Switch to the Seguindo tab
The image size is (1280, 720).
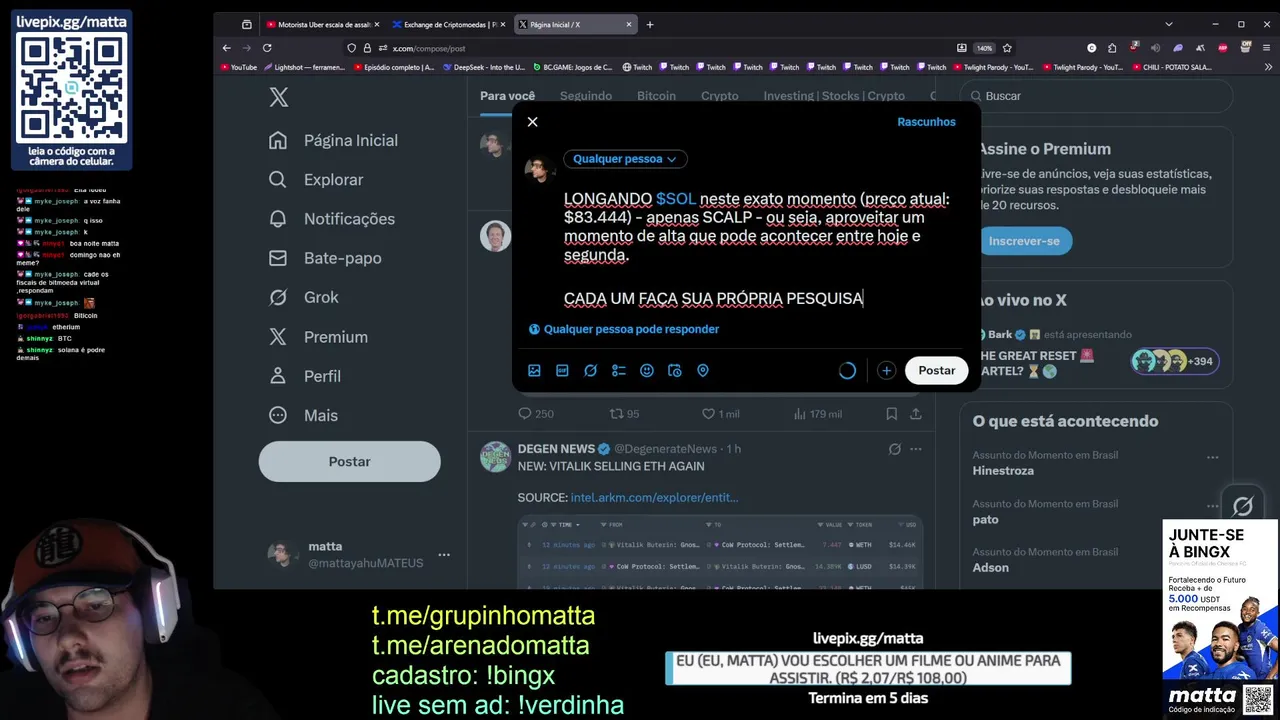pyautogui.click(x=586, y=96)
